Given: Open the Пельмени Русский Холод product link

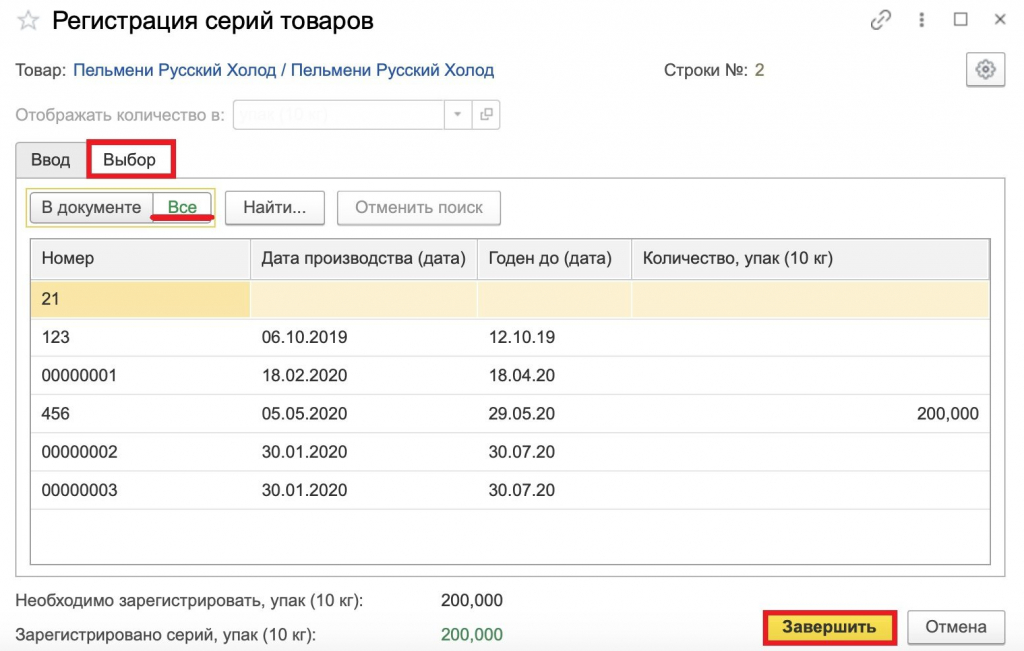Looking at the screenshot, I should click(283, 70).
